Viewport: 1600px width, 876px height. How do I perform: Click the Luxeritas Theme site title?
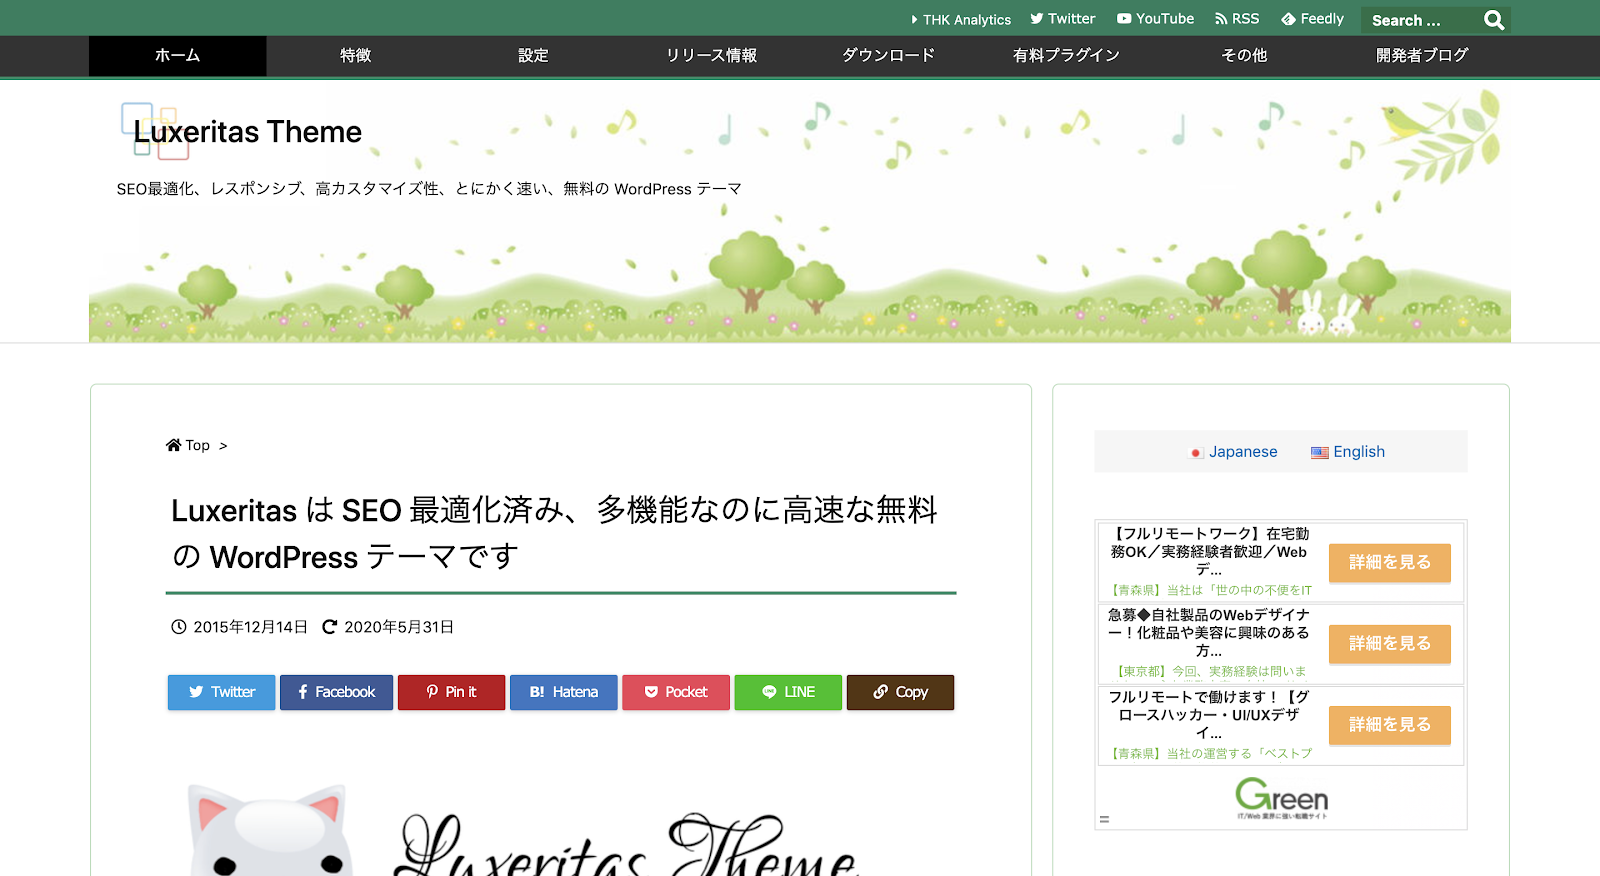(x=248, y=132)
